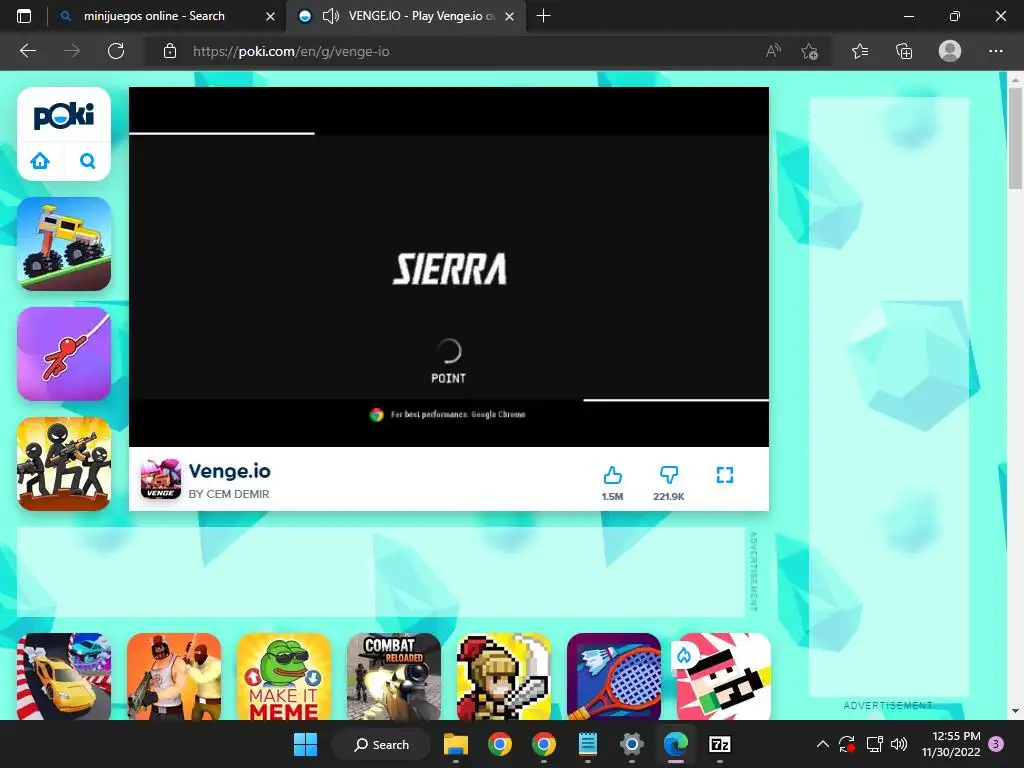Open Edge Collections

[x=904, y=51]
